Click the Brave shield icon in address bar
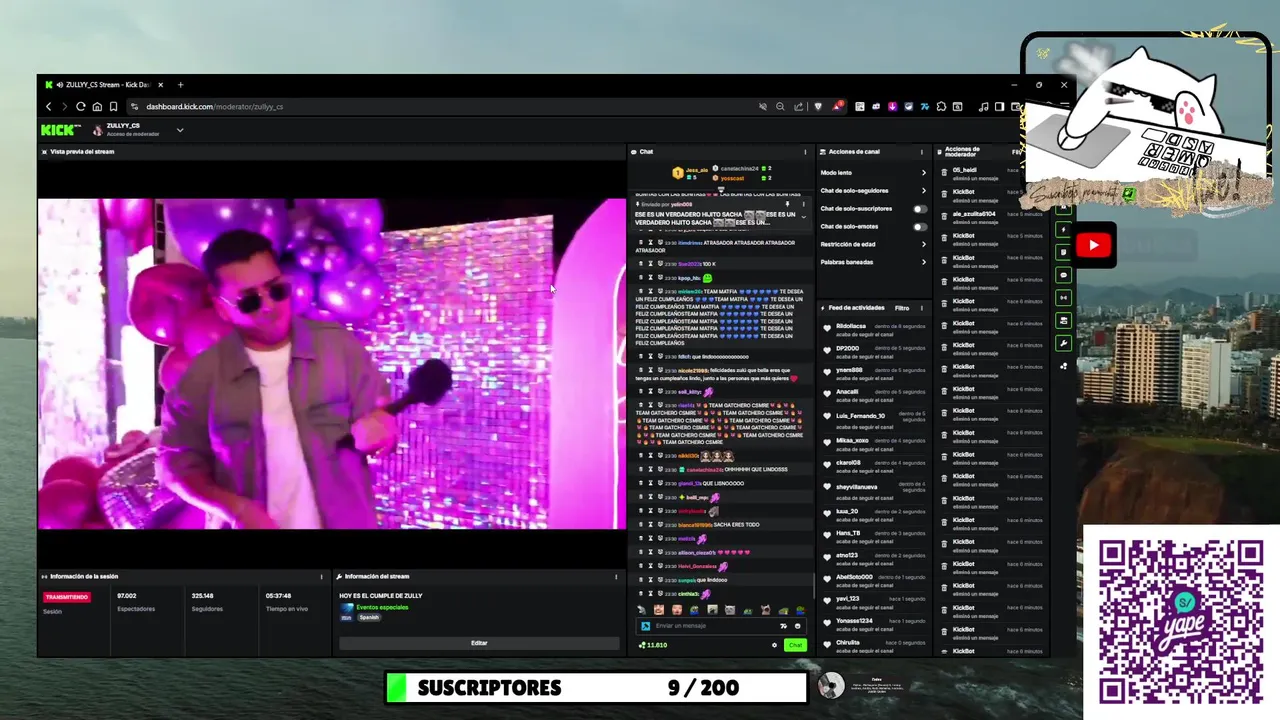Screen dimensions: 1280x720 pyautogui.click(x=818, y=107)
